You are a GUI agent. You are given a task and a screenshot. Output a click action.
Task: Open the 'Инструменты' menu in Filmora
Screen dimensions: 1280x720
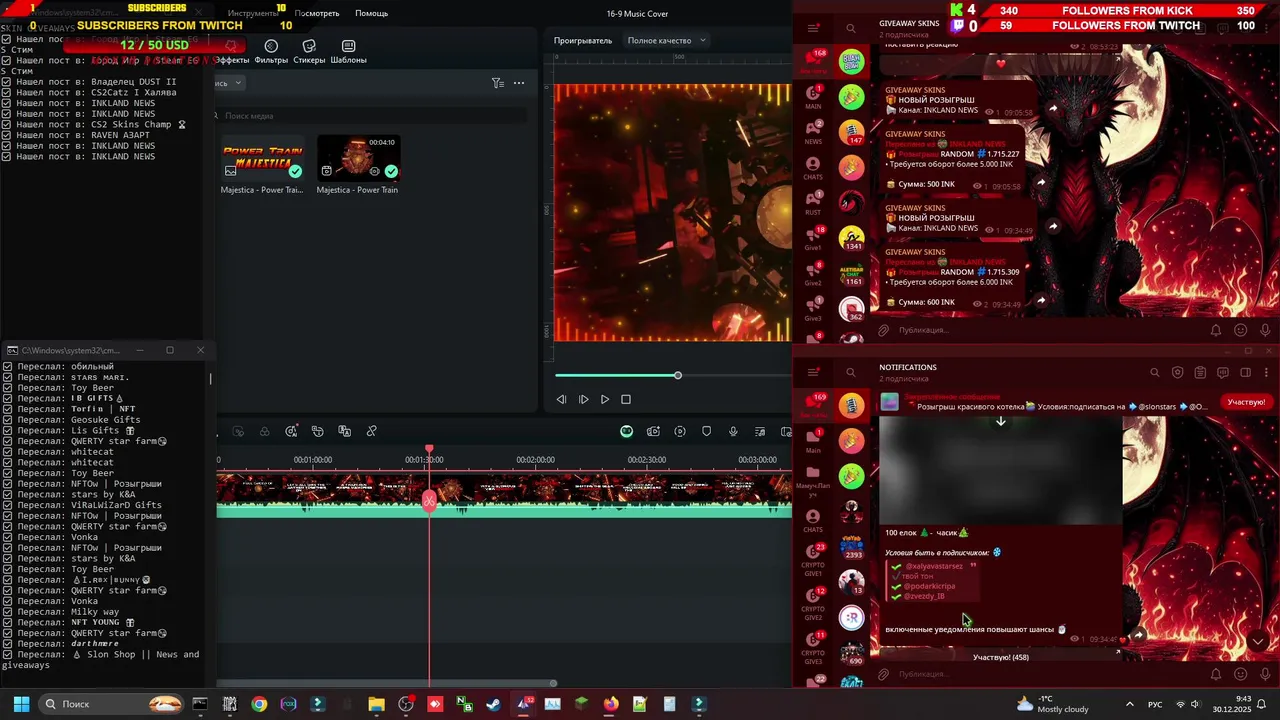(x=252, y=13)
